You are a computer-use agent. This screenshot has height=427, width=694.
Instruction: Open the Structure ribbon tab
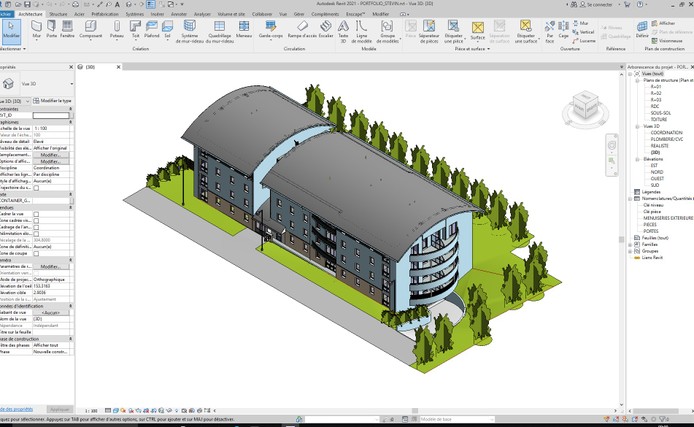pos(59,15)
